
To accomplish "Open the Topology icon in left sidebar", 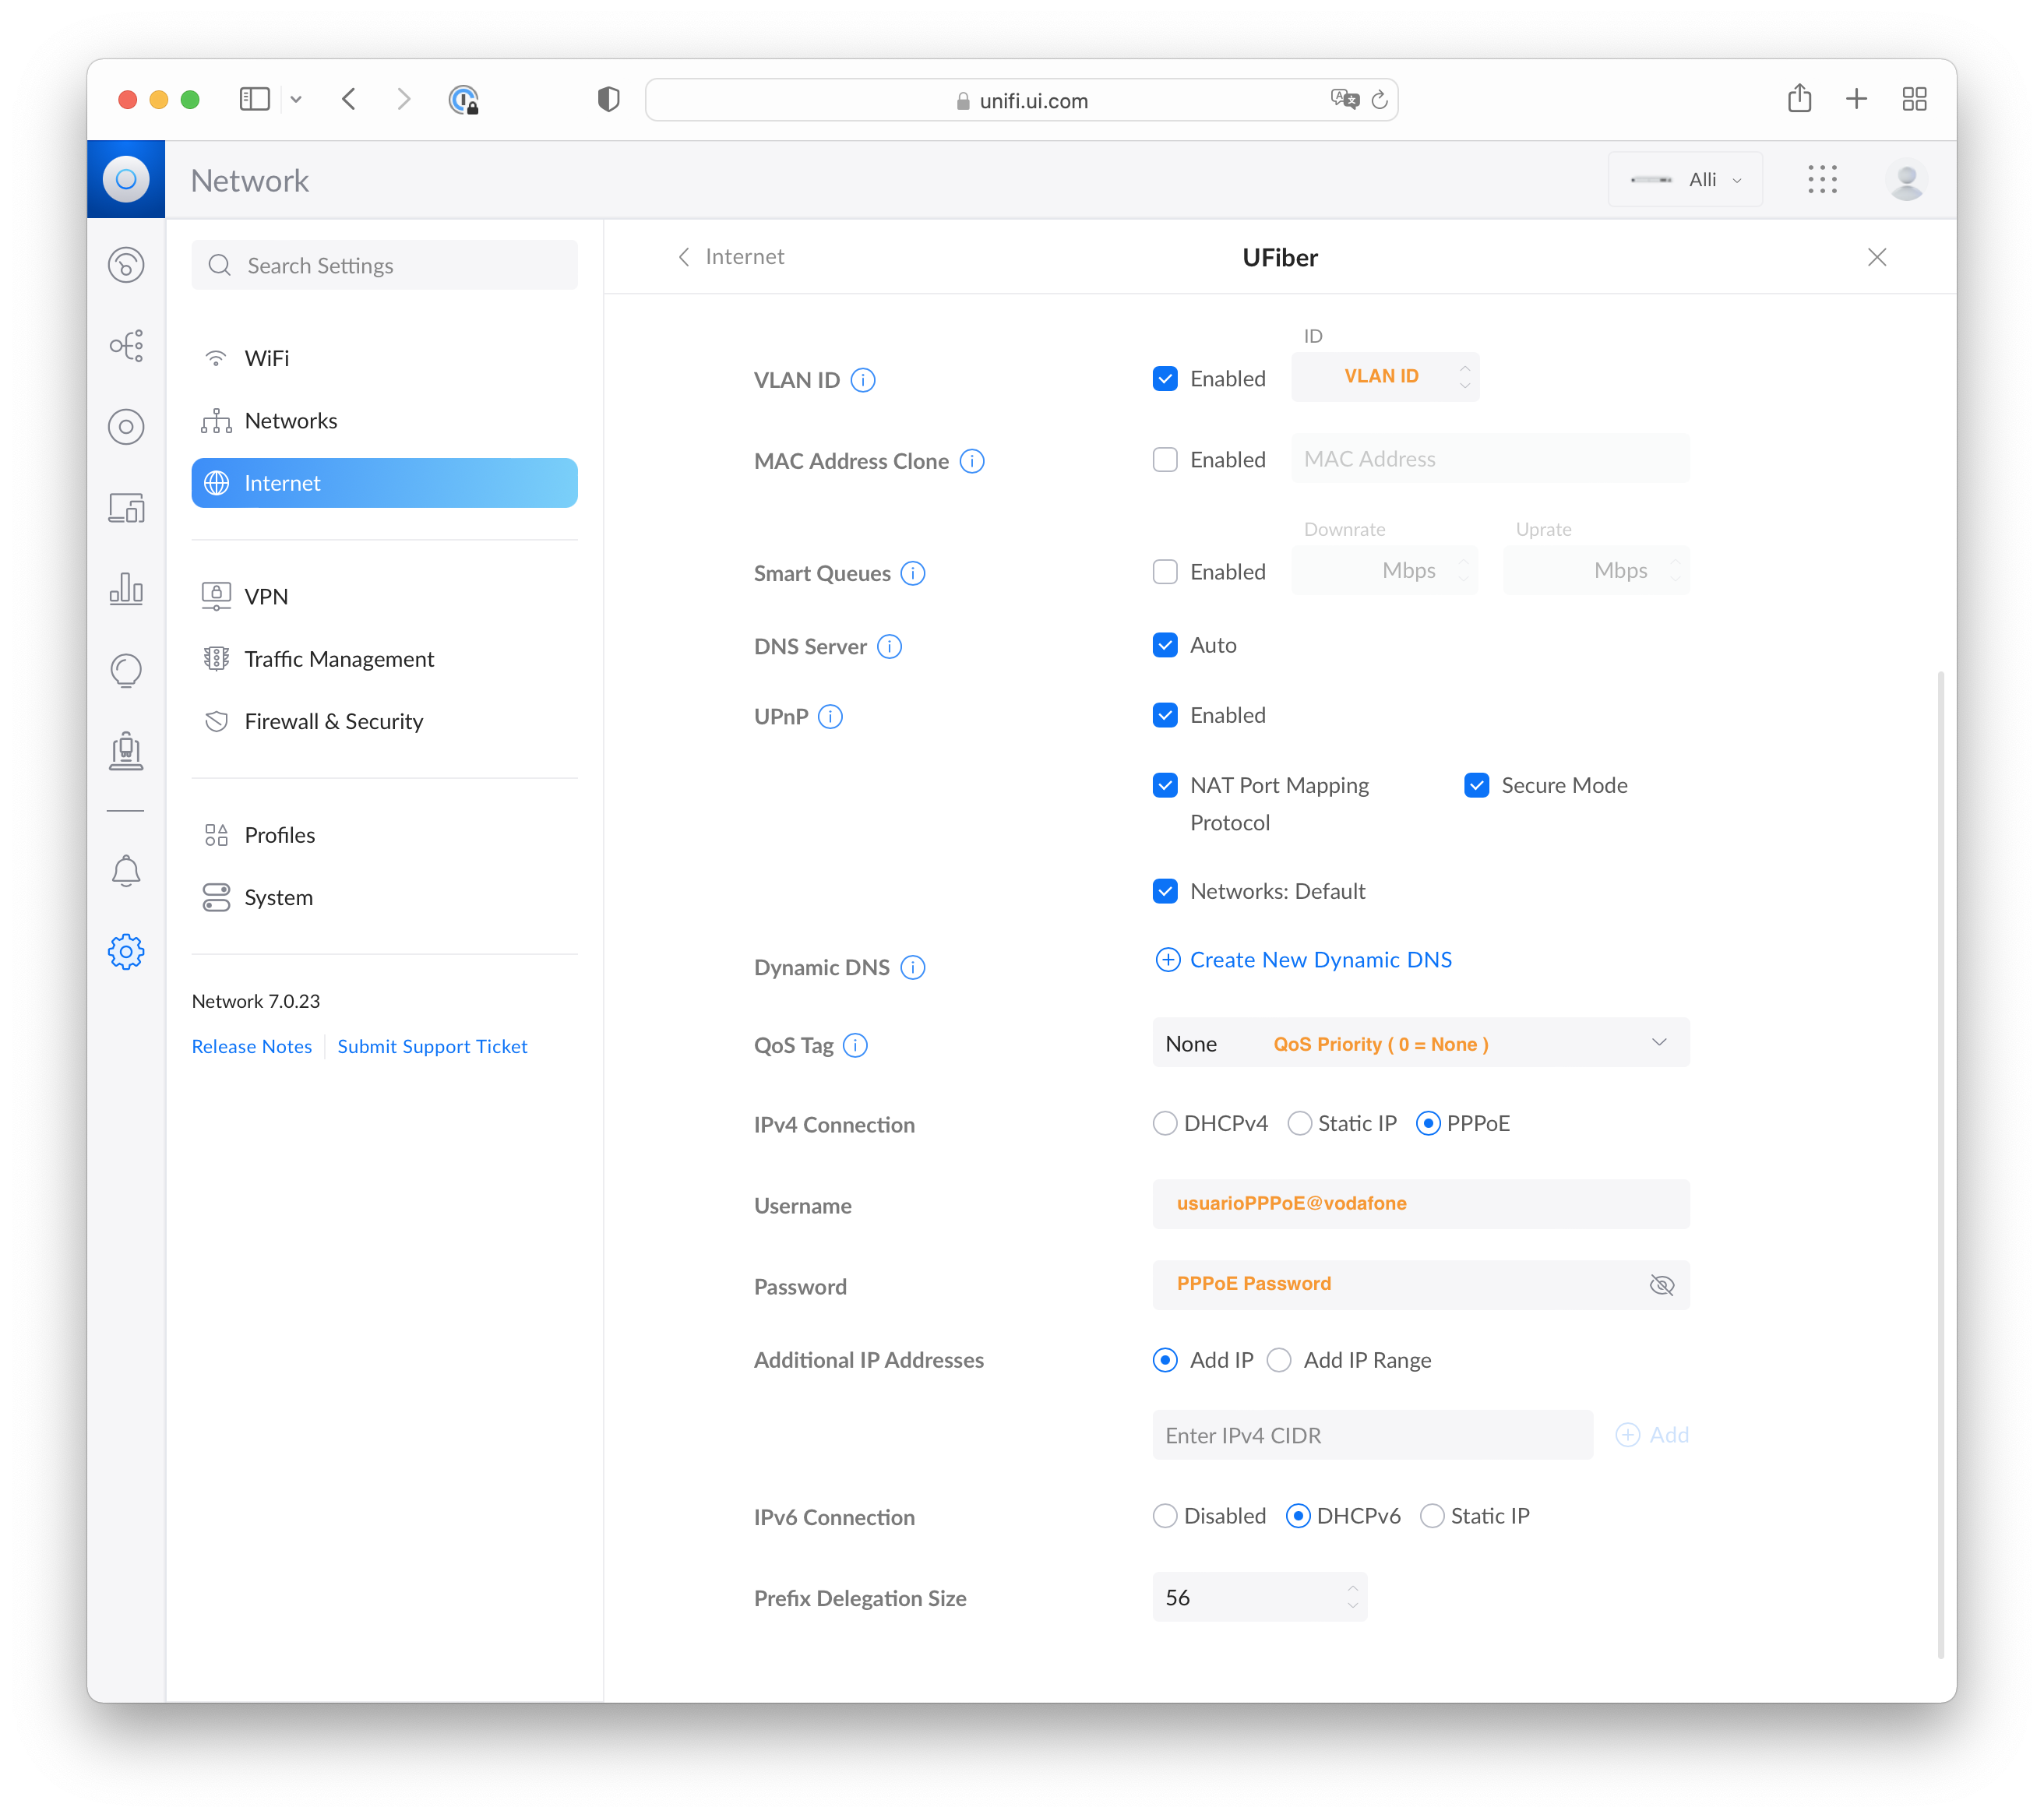I will point(126,346).
